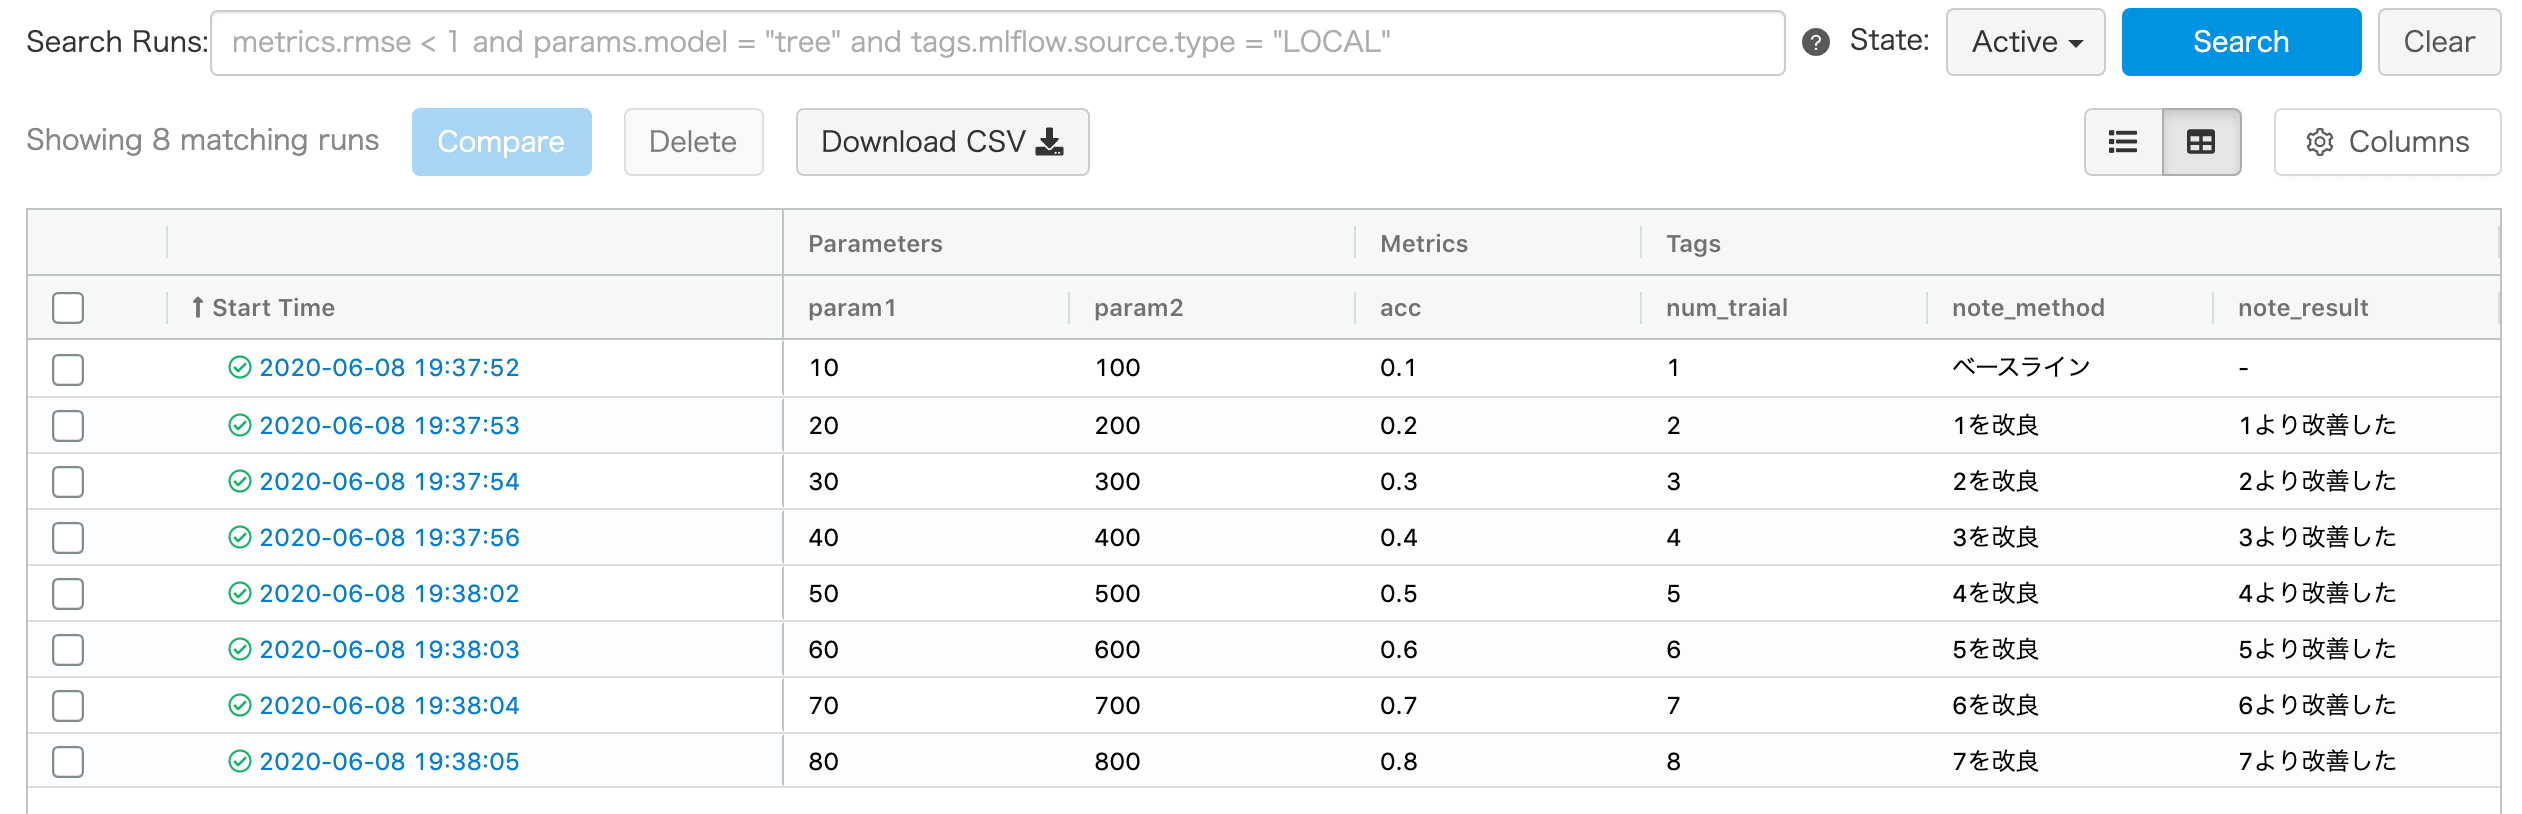Click the note_result column header
Viewport: 2522px width, 814px height.
coord(2303,308)
